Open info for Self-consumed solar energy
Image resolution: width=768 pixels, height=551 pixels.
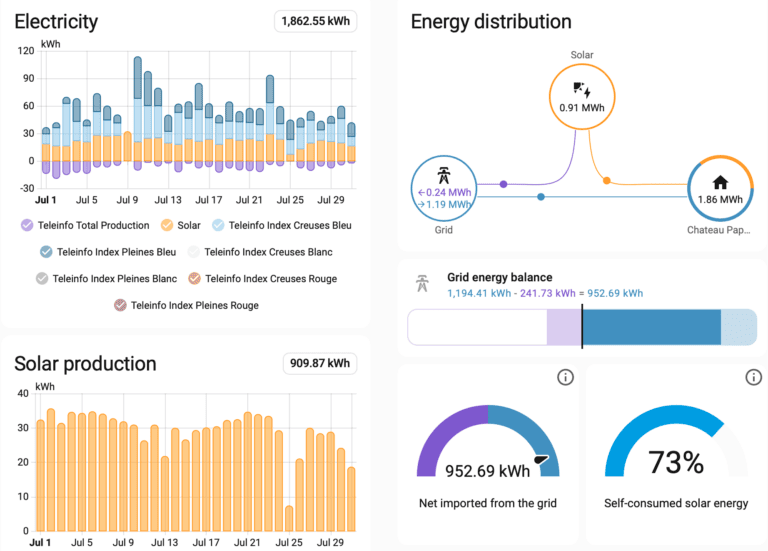point(753,377)
